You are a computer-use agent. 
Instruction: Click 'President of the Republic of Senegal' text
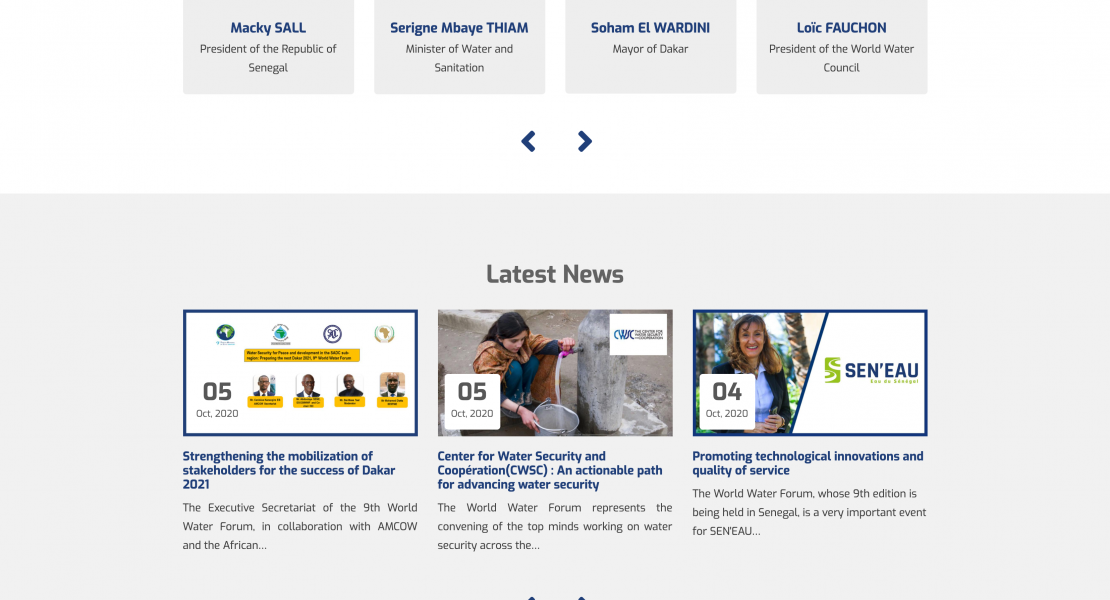point(268,58)
